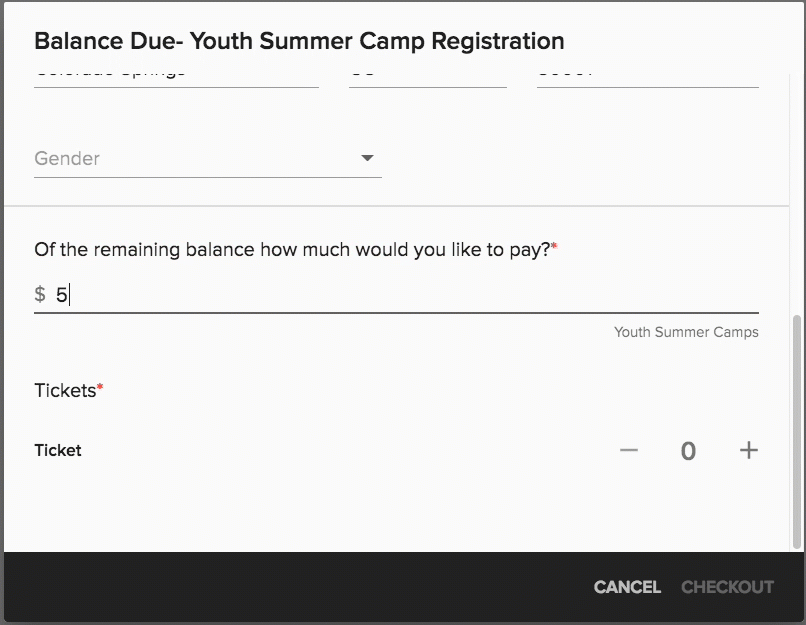Click the CANCEL button
Screen dimensions: 806x625
pyautogui.click(x=627, y=587)
